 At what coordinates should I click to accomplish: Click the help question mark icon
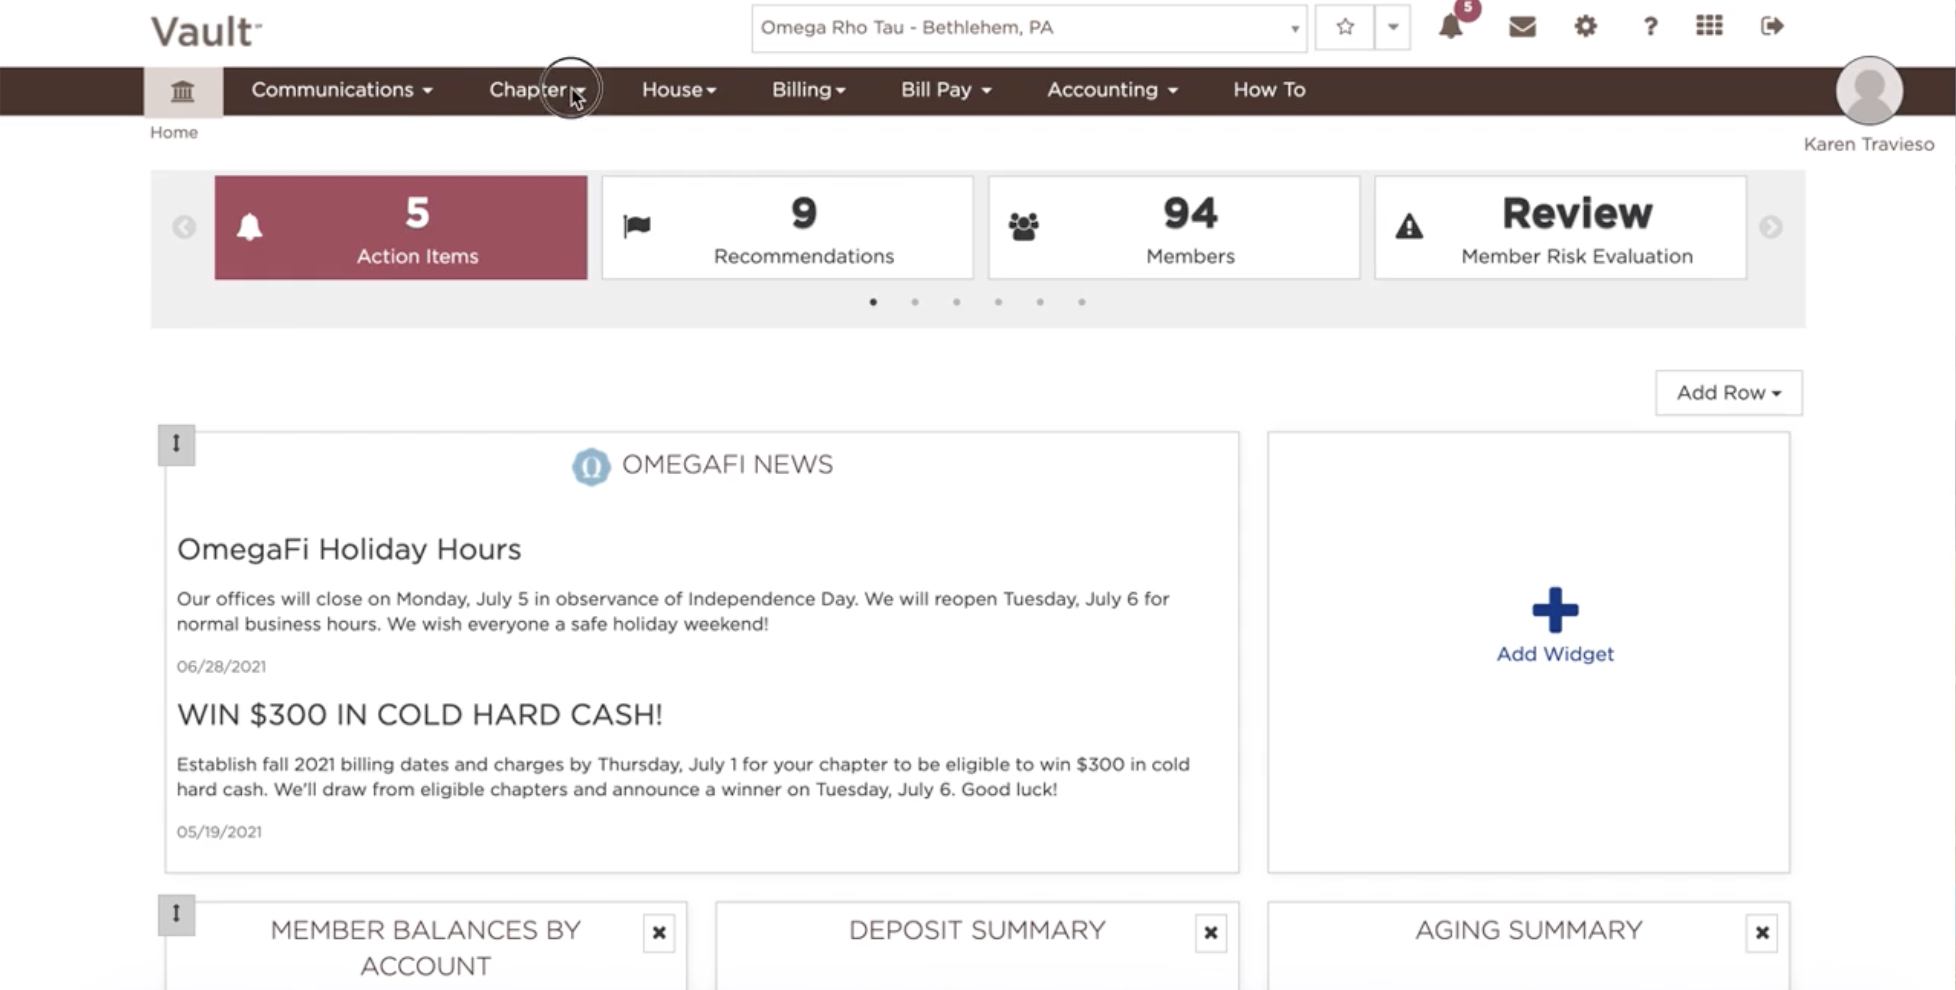click(x=1650, y=27)
